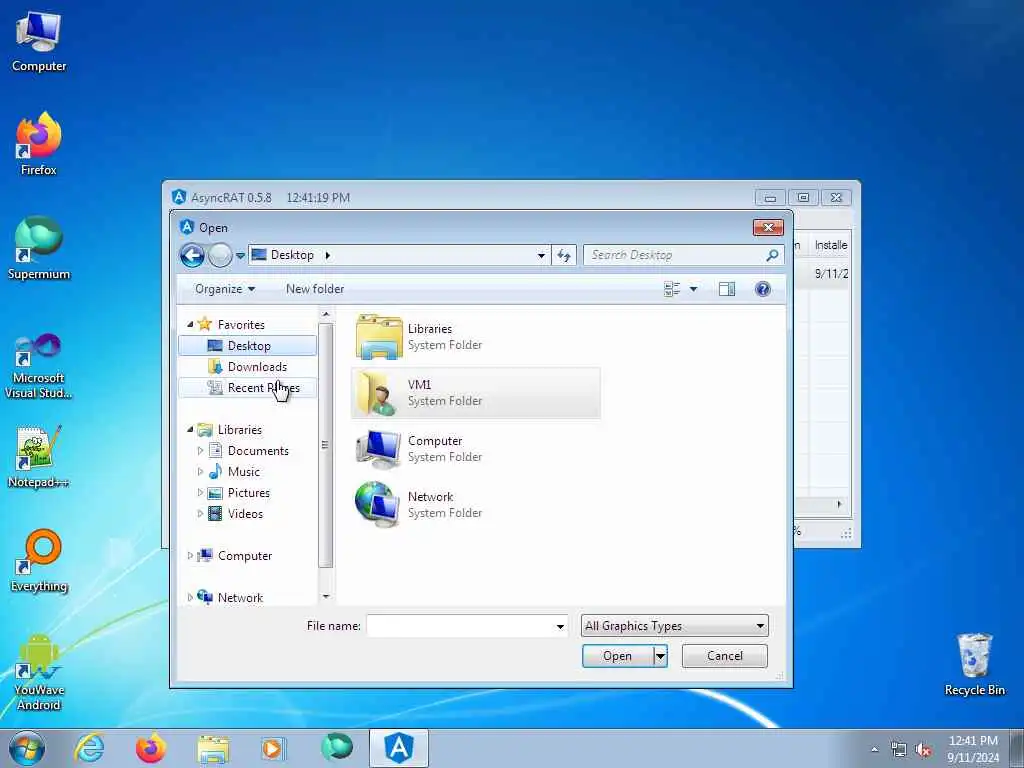Select the Libraries system folder icon

click(x=379, y=337)
